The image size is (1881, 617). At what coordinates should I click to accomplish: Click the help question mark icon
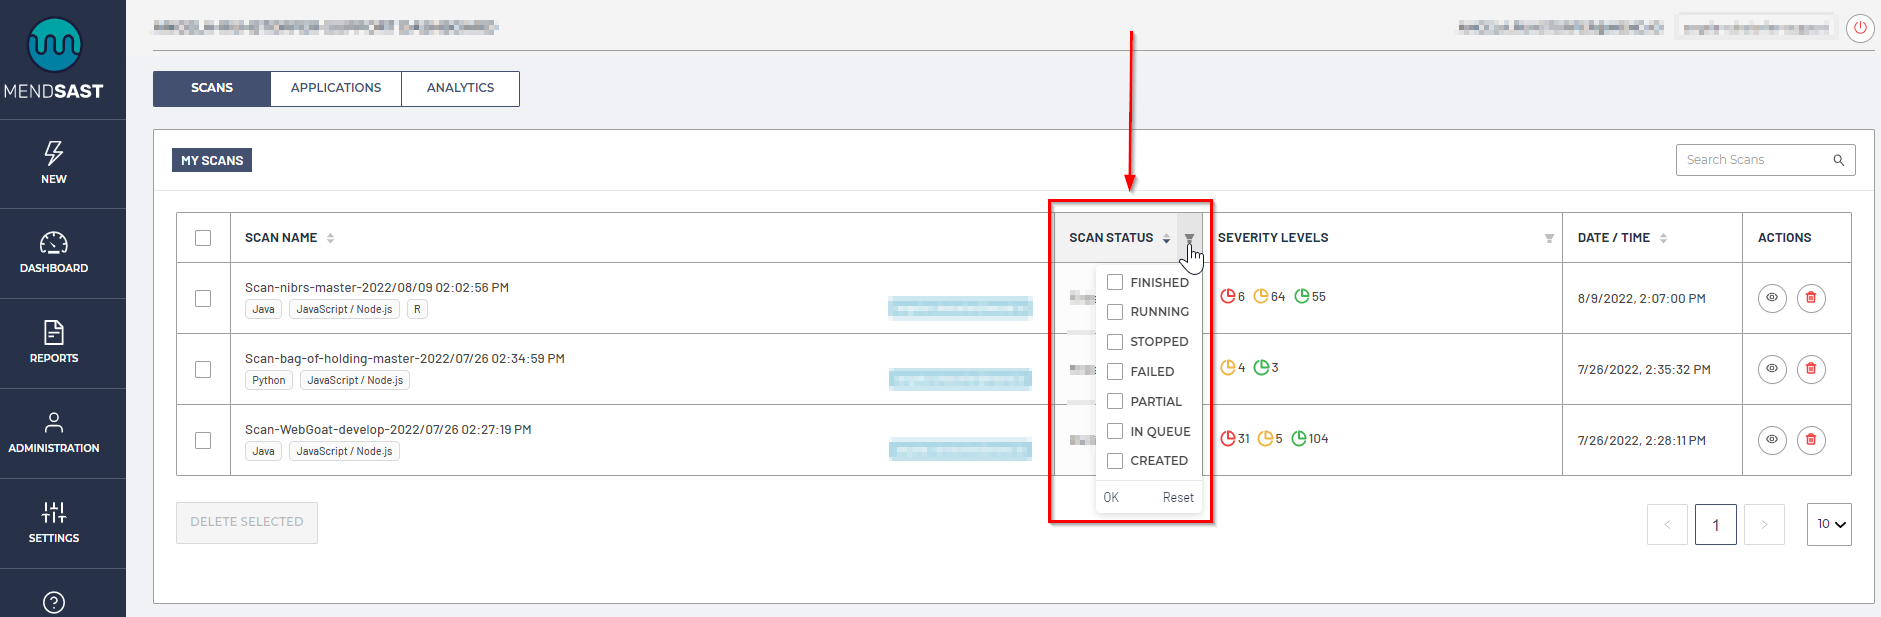point(54,602)
